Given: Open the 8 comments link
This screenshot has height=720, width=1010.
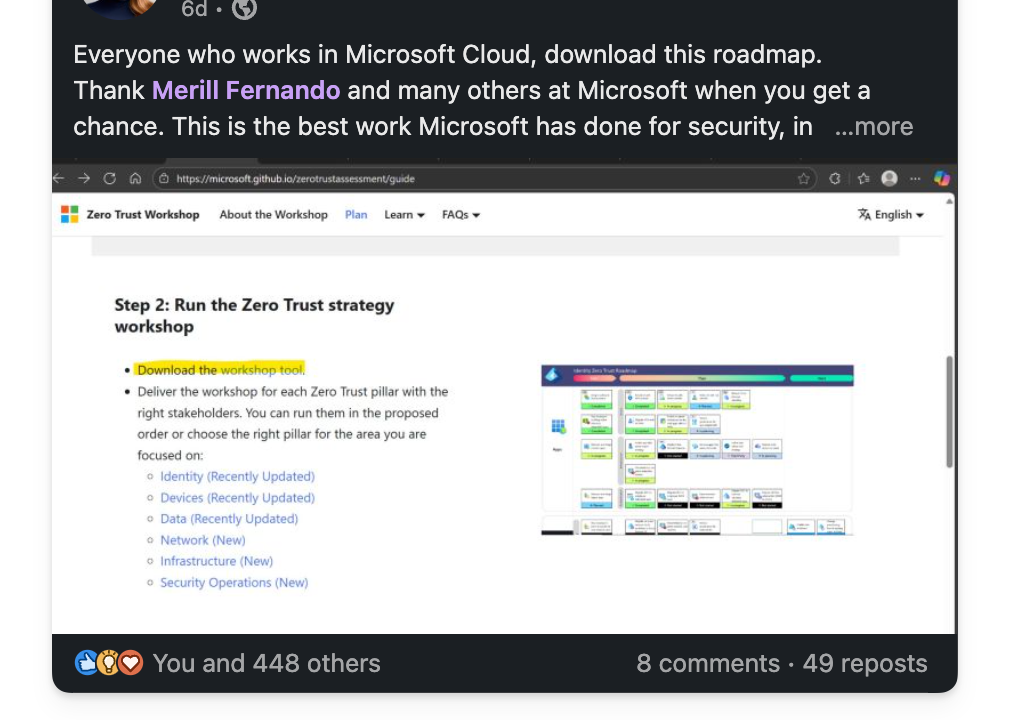Looking at the screenshot, I should click(x=708, y=663).
